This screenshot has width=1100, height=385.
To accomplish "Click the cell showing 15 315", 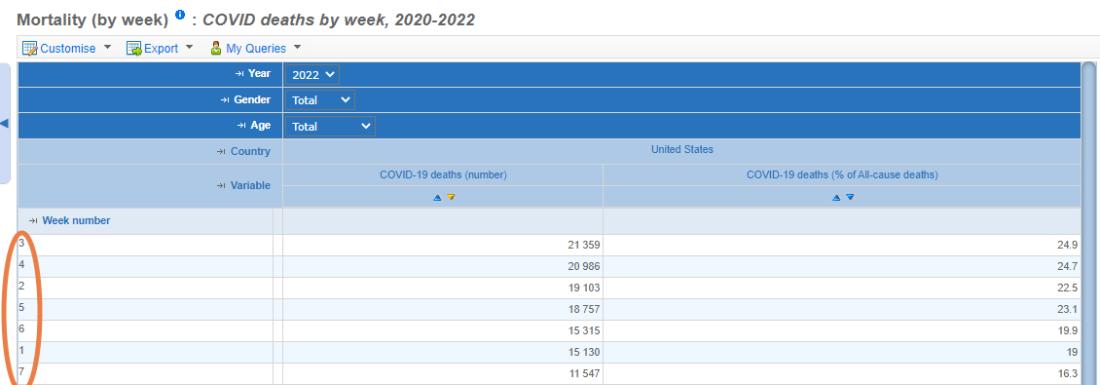I will pos(443,331).
